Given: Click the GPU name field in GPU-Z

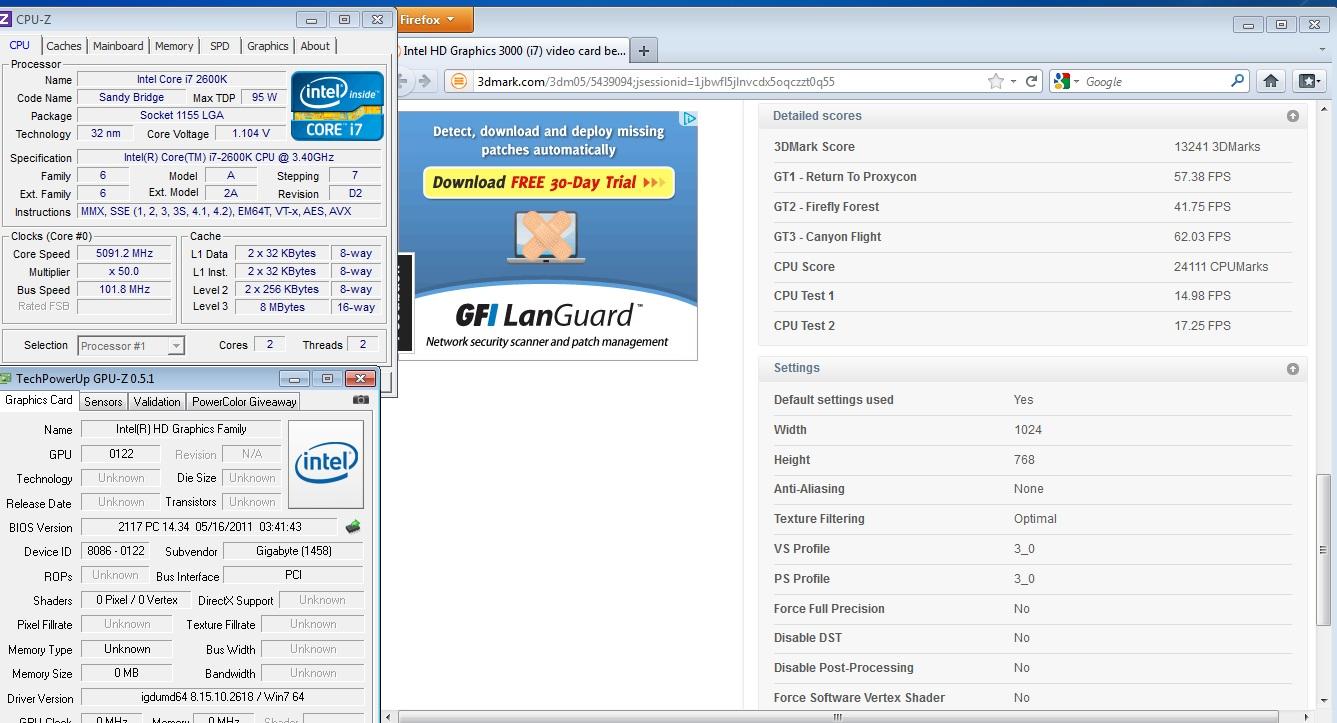Looking at the screenshot, I should pos(181,429).
